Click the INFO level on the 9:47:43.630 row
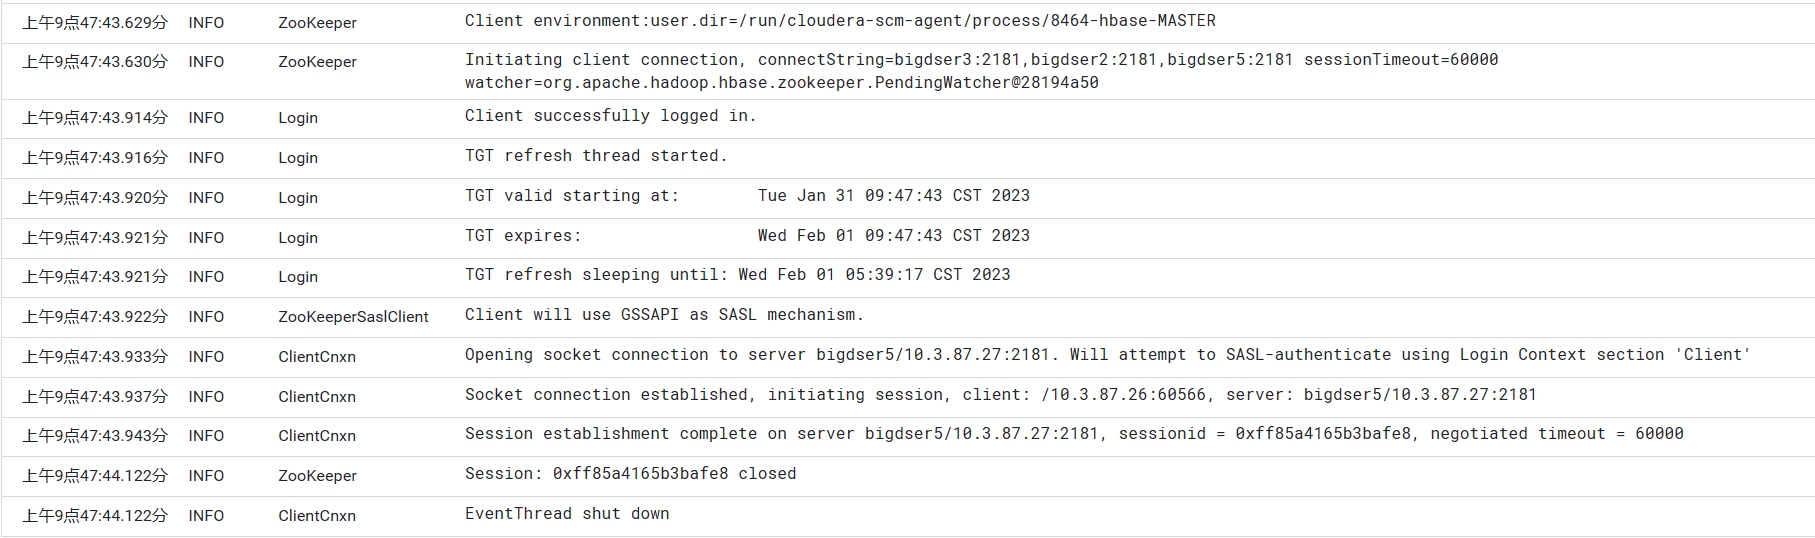This screenshot has height=538, width=1815. tap(206, 62)
